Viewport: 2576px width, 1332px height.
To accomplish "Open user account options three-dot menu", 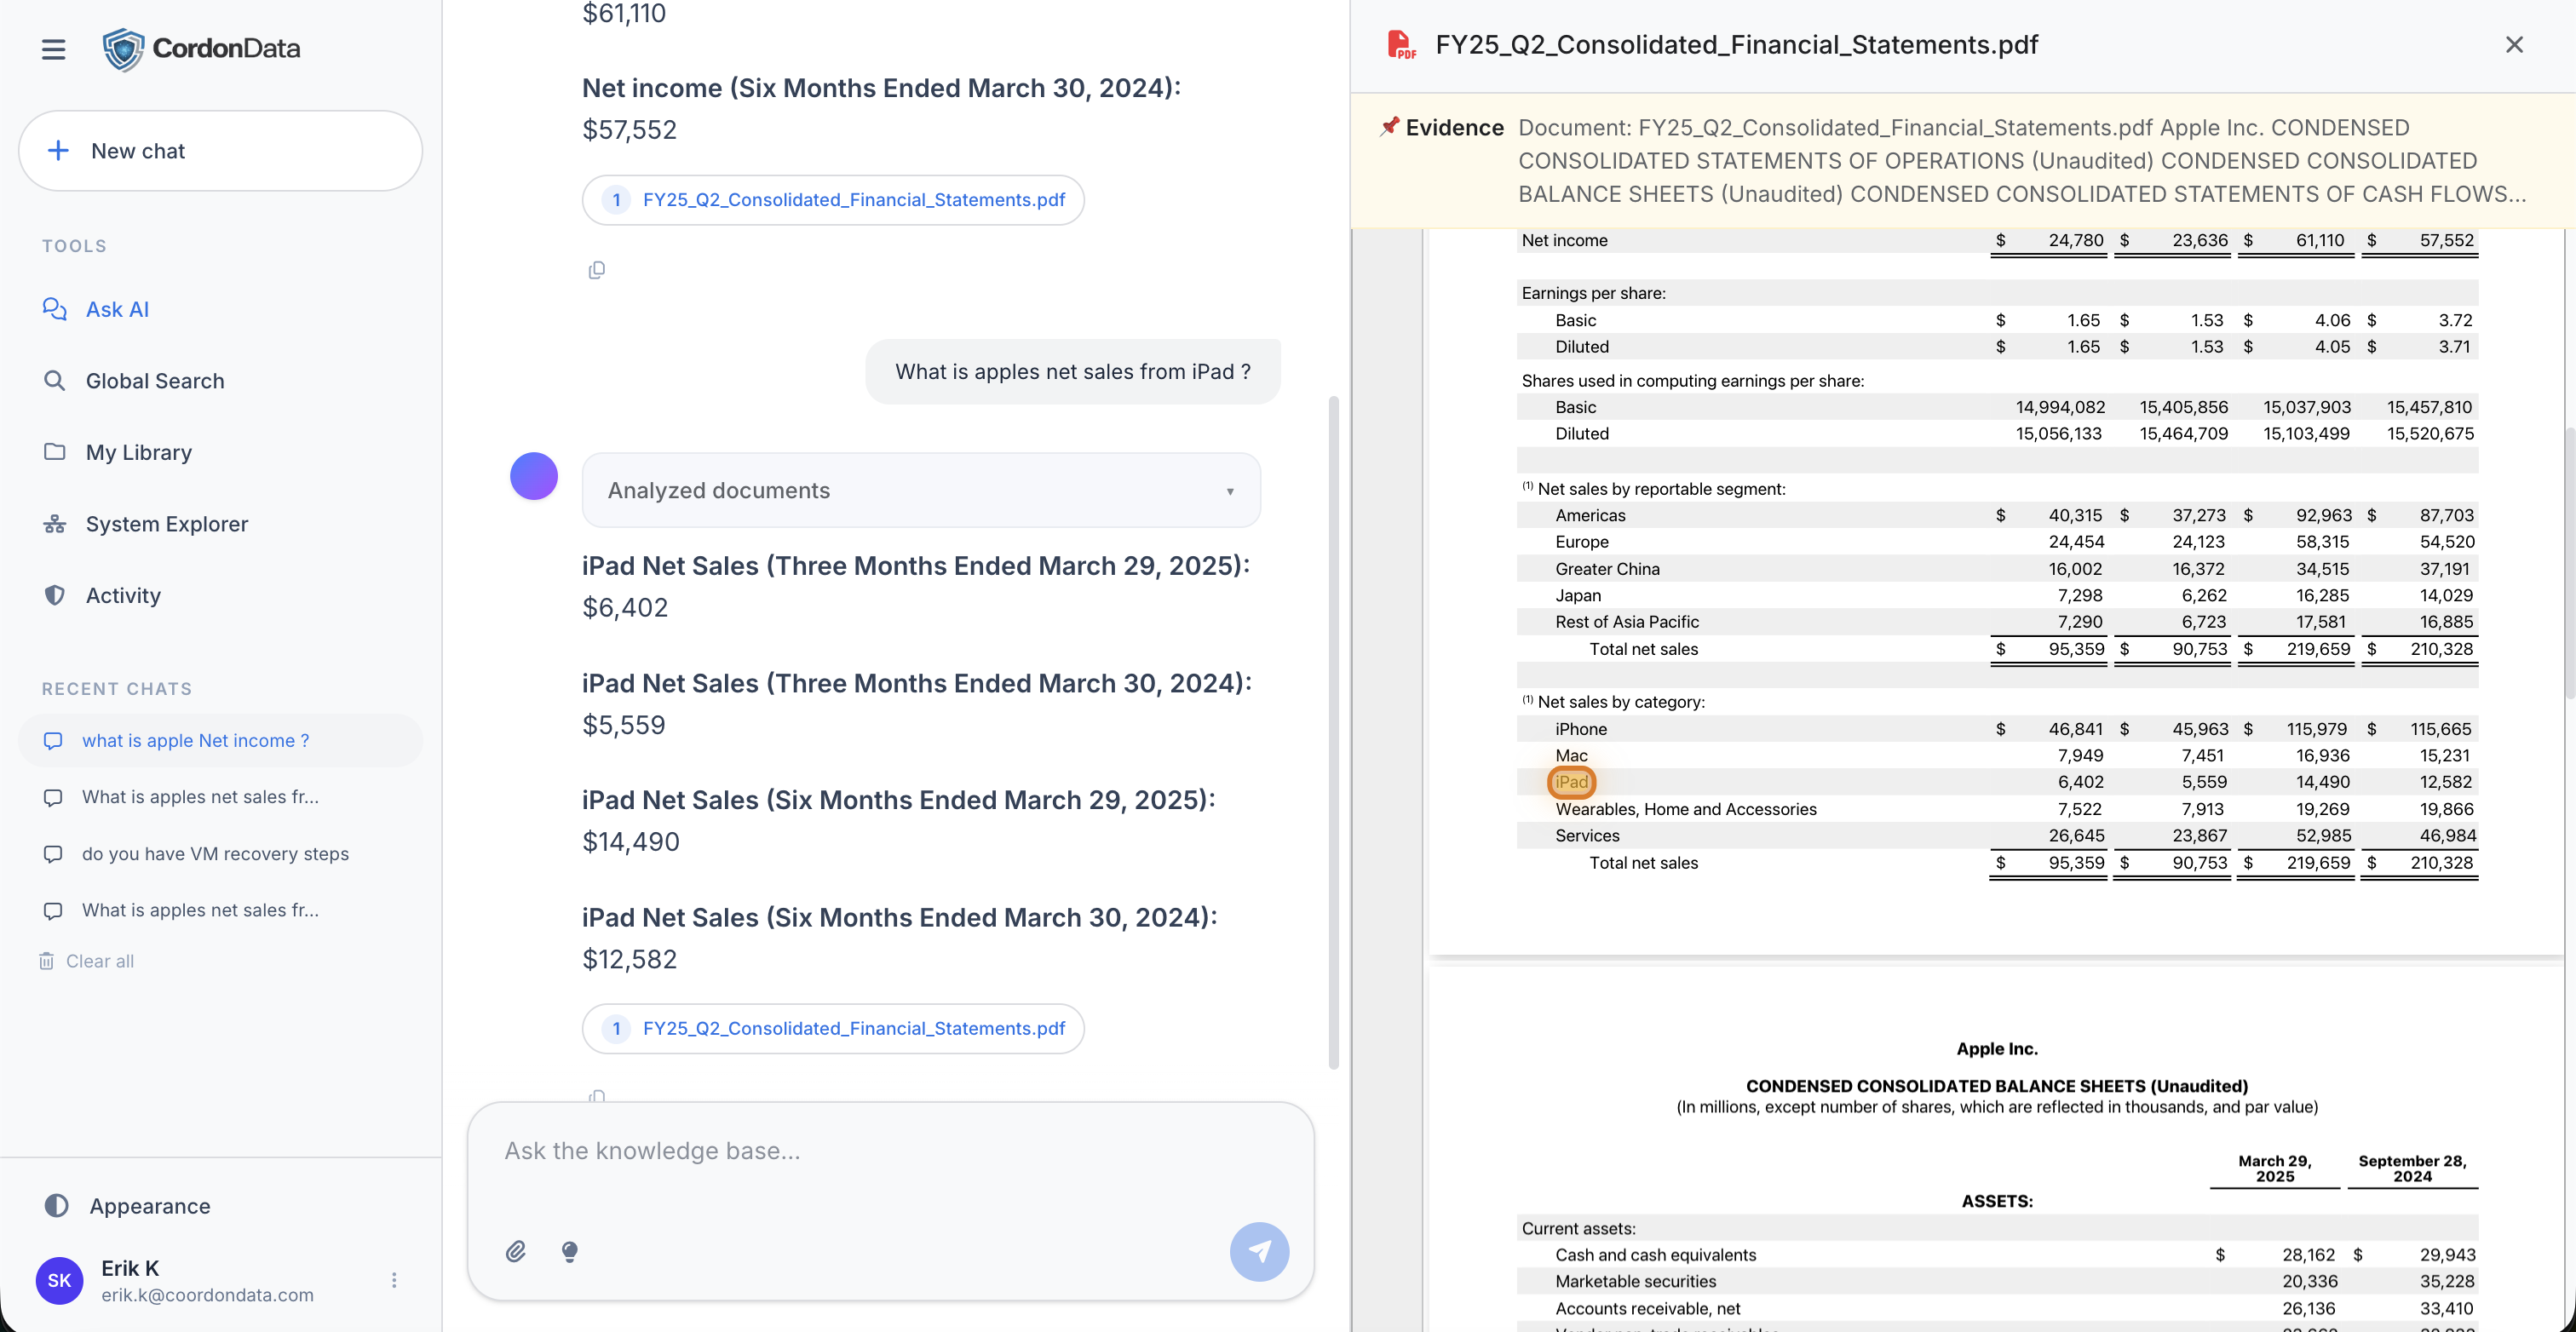I will tap(394, 1280).
